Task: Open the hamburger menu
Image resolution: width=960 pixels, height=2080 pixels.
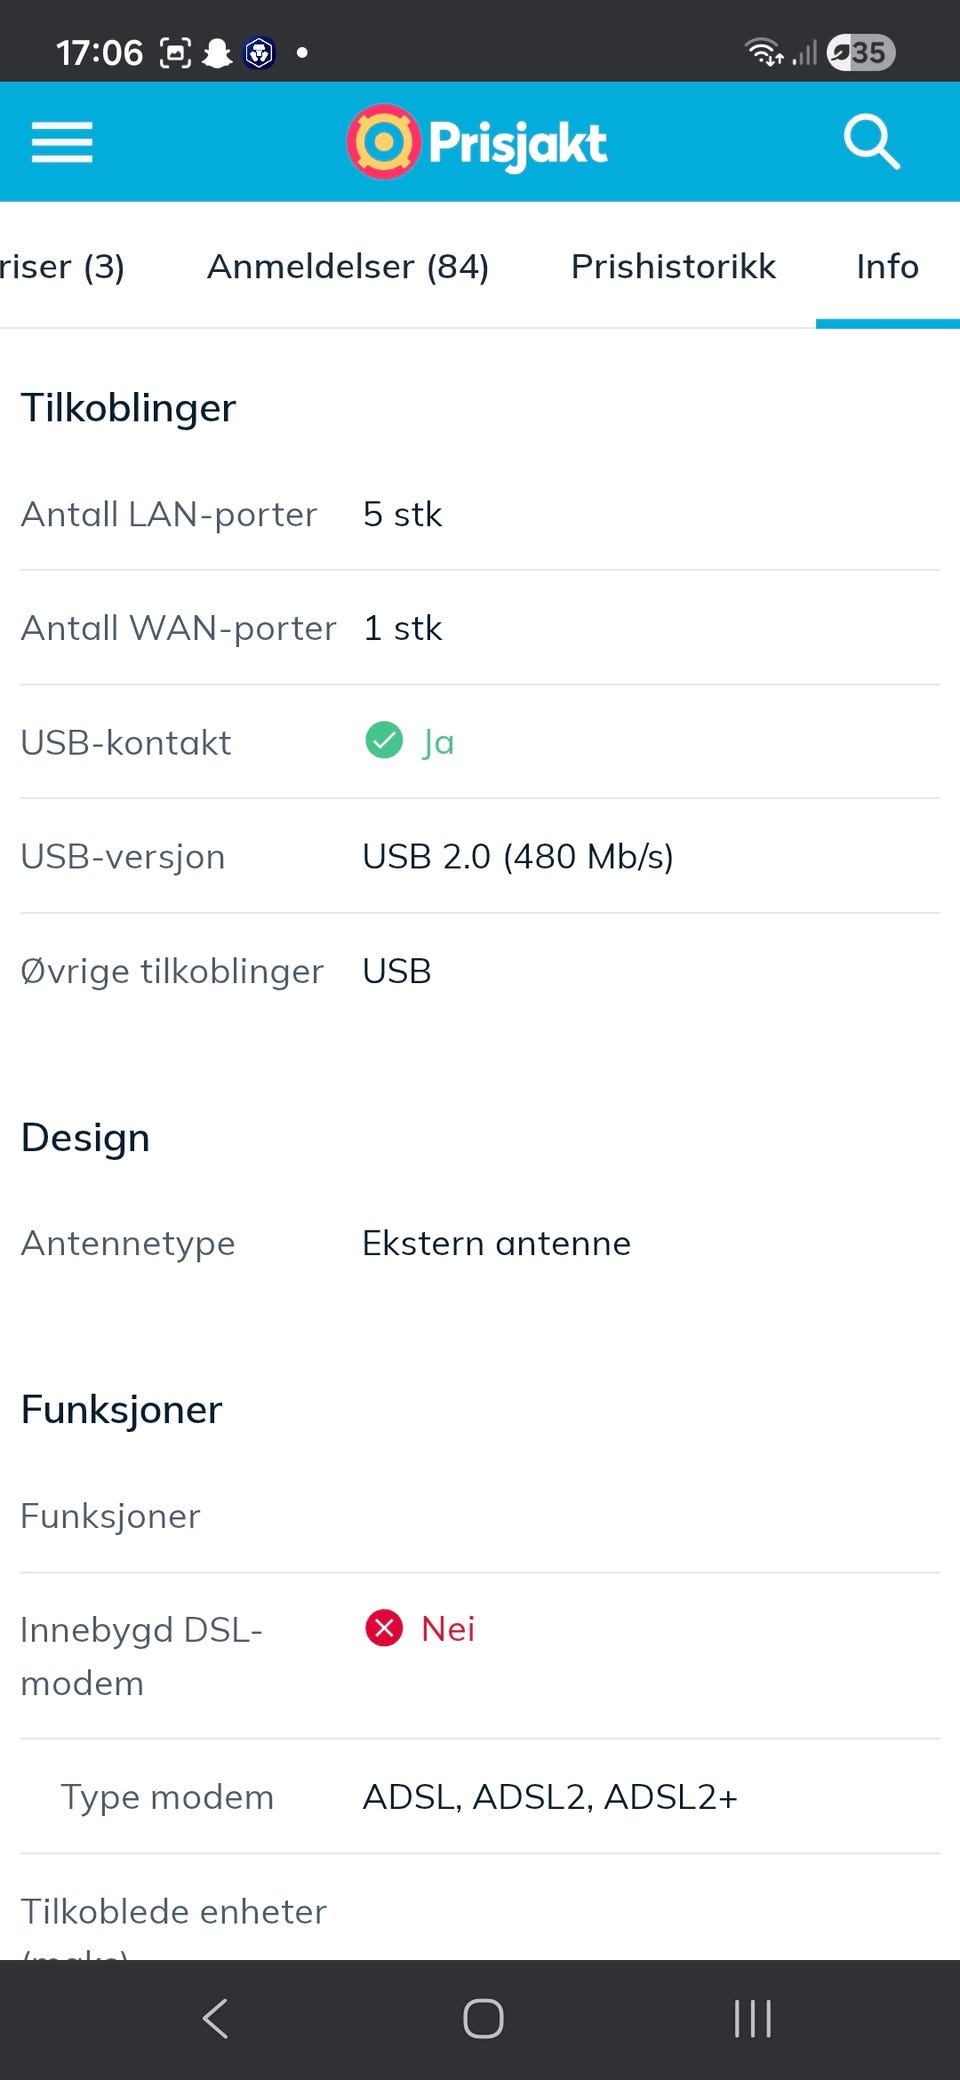Action: click(62, 142)
